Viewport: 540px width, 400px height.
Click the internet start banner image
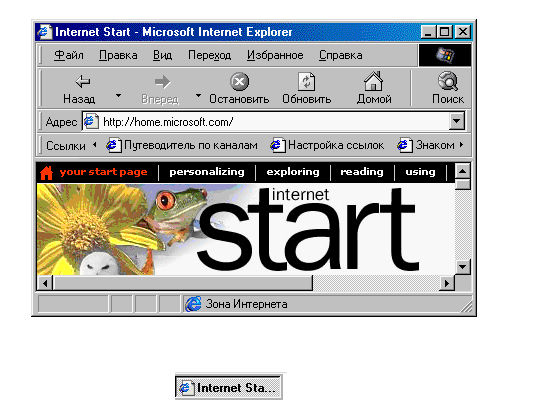[246, 229]
